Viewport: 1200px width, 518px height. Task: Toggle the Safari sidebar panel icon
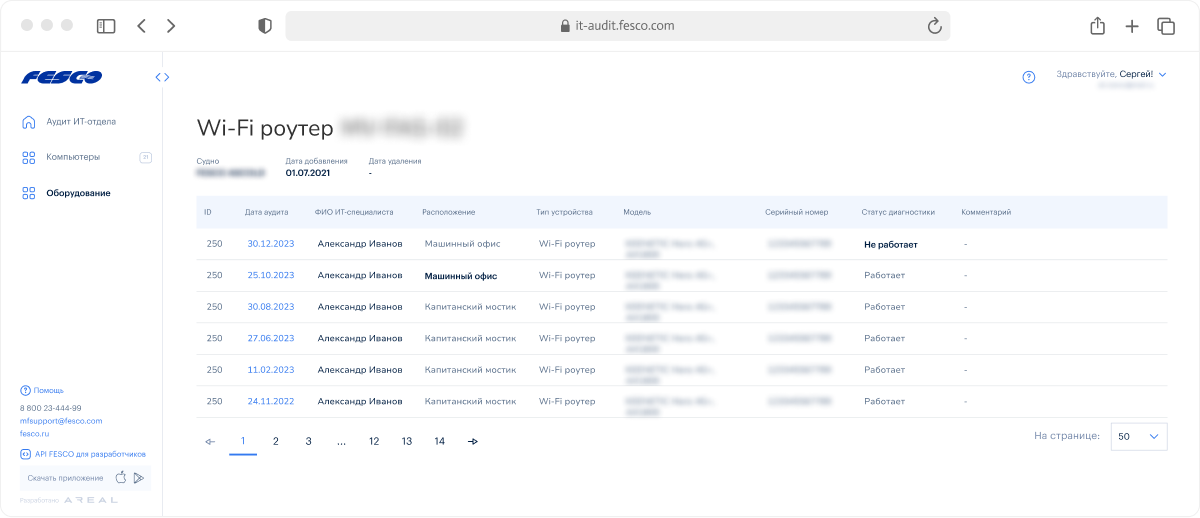tap(106, 26)
